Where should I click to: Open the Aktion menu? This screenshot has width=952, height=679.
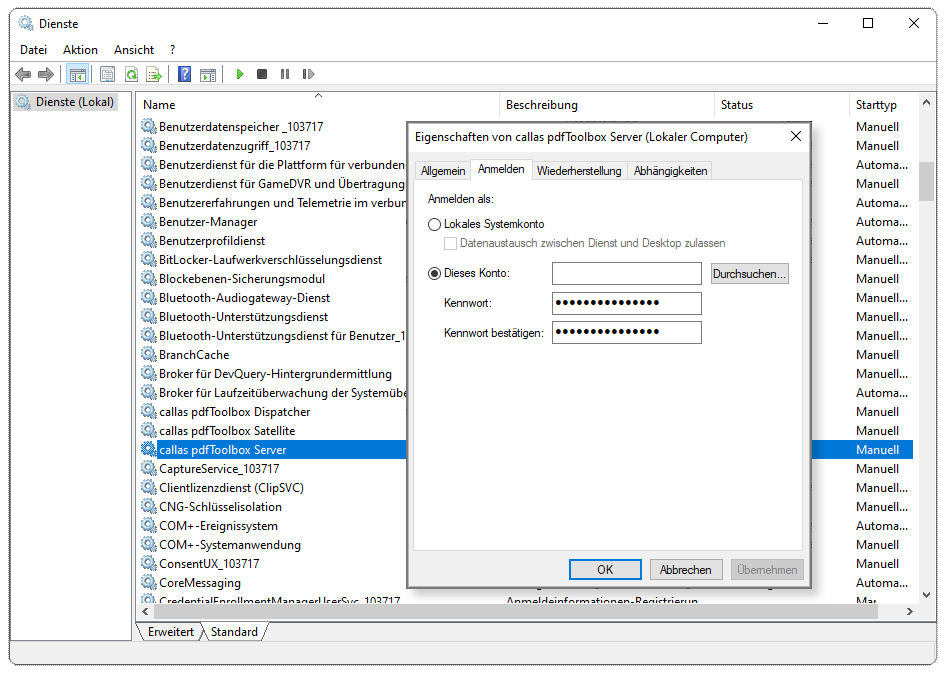pos(80,49)
